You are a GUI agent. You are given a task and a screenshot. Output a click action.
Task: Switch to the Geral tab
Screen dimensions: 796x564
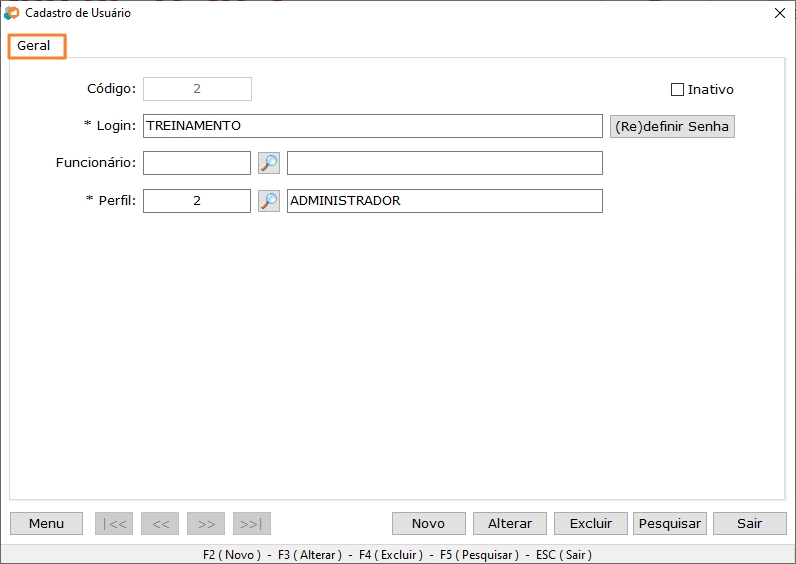[x=34, y=46]
